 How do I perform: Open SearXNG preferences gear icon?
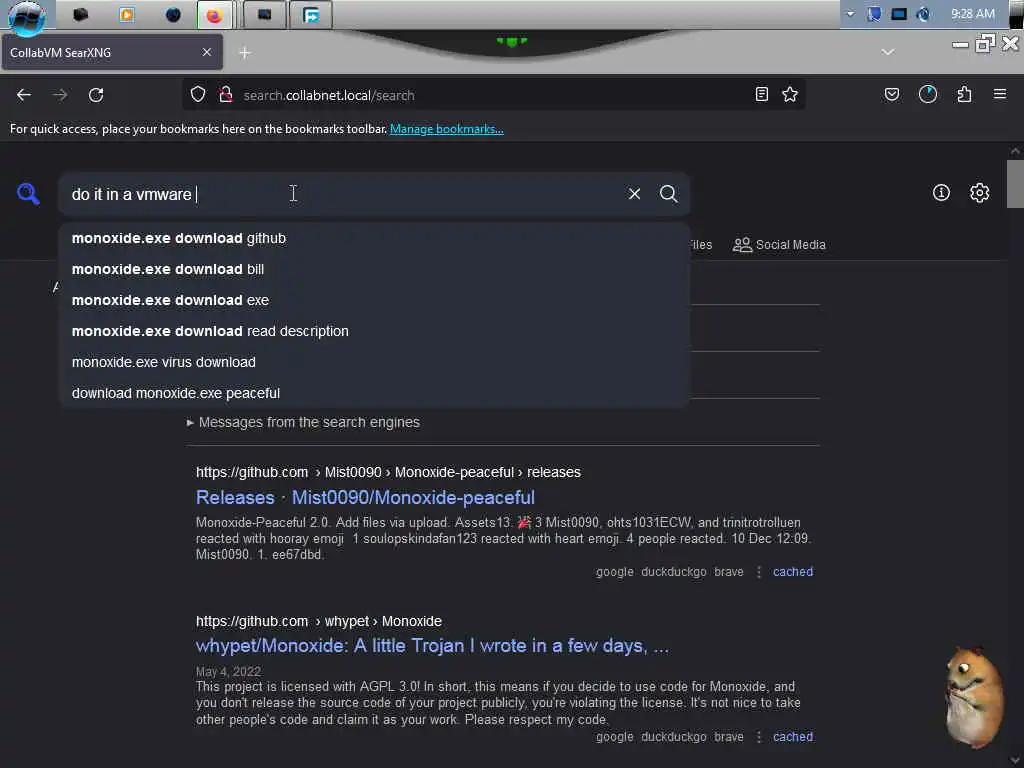click(x=979, y=193)
